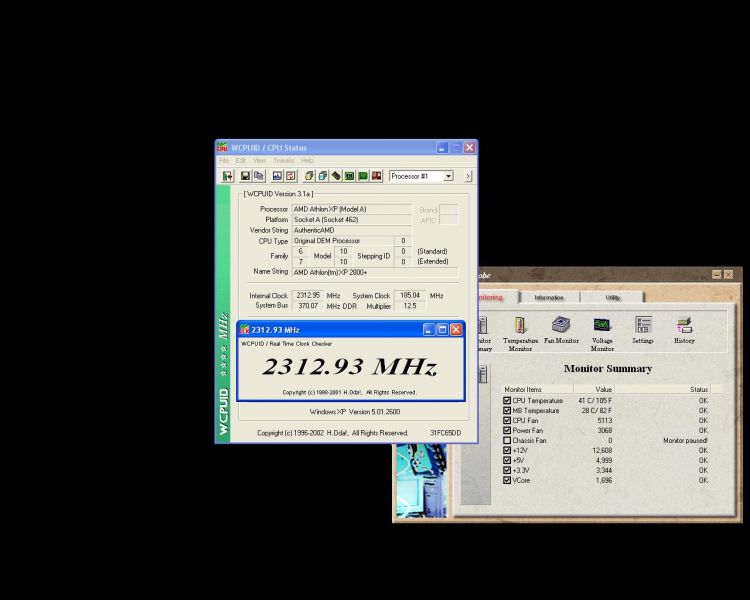Click the System Clock value 185.04

(410, 296)
